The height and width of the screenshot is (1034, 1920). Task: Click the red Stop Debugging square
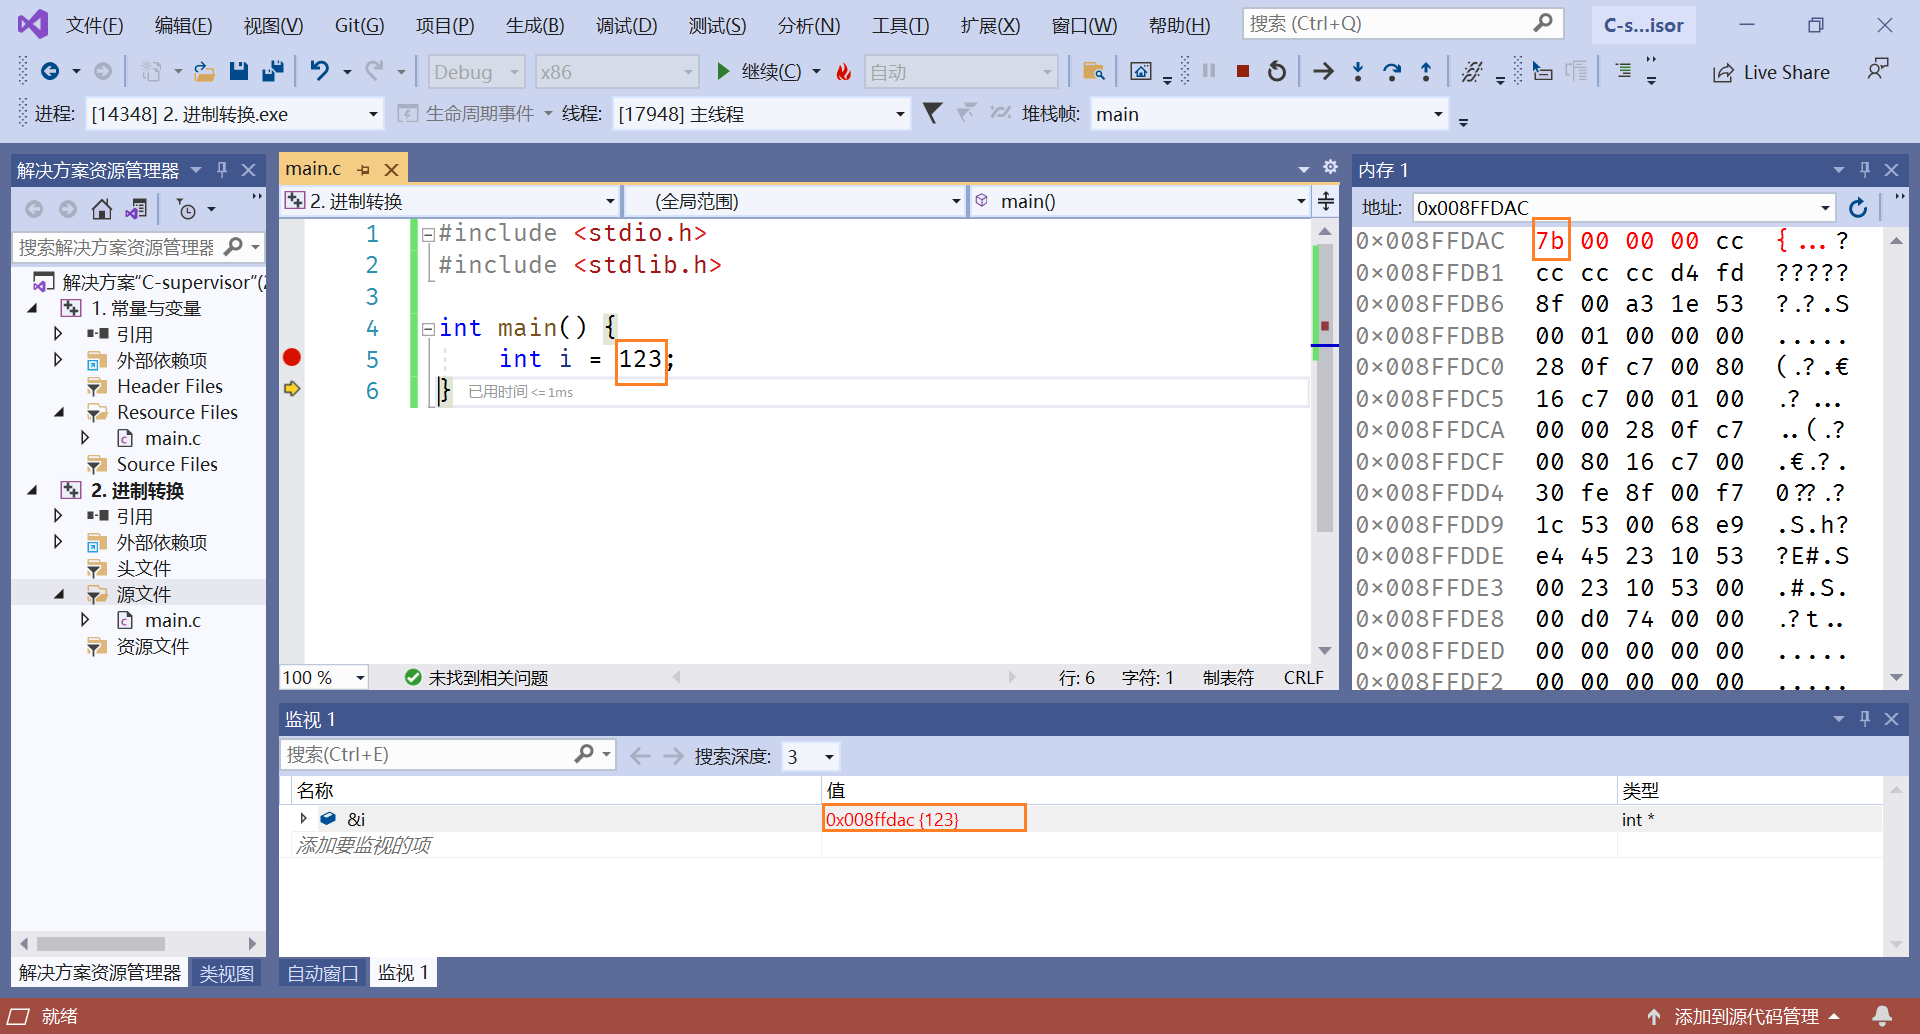point(1243,71)
